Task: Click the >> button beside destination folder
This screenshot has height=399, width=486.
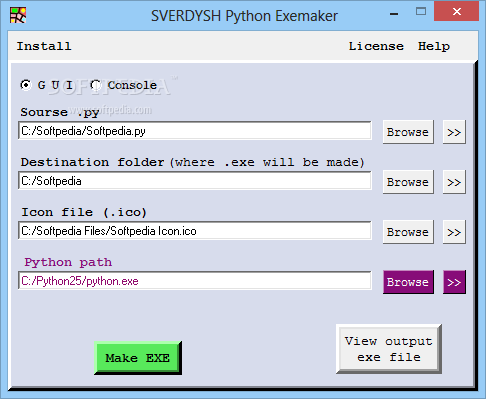Action: pyautogui.click(x=454, y=182)
